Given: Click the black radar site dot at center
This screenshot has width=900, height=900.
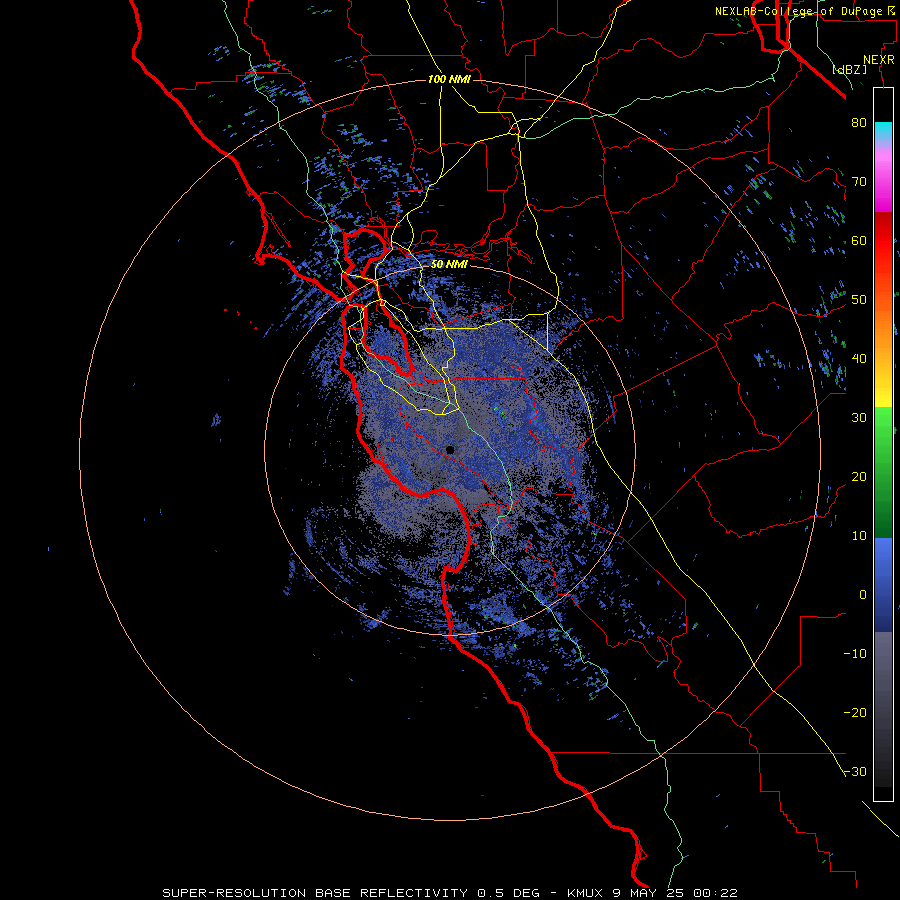Looking at the screenshot, I should pos(450,450).
